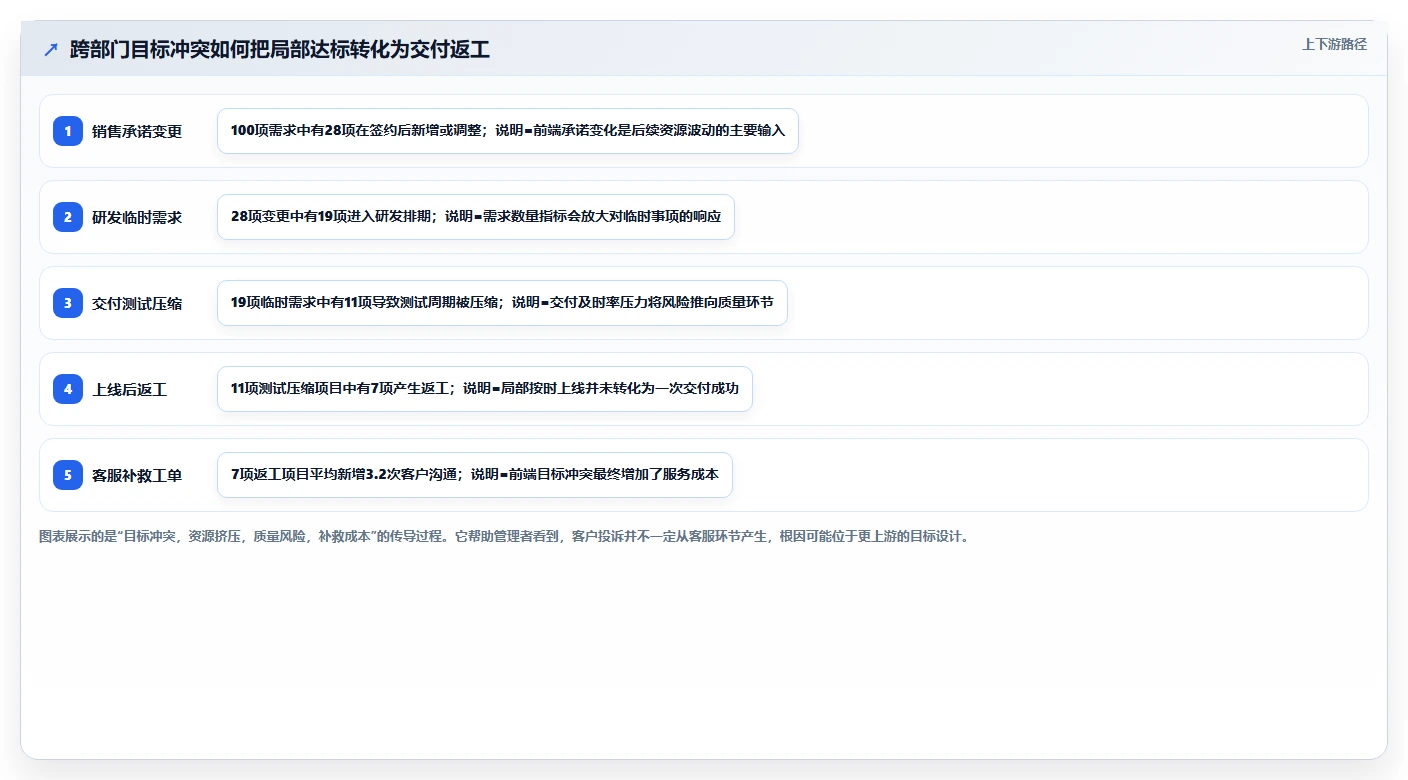Open the 7项返工项目平均新增3.2次 description box
Viewport: 1408px width, 780px height.
click(475, 475)
